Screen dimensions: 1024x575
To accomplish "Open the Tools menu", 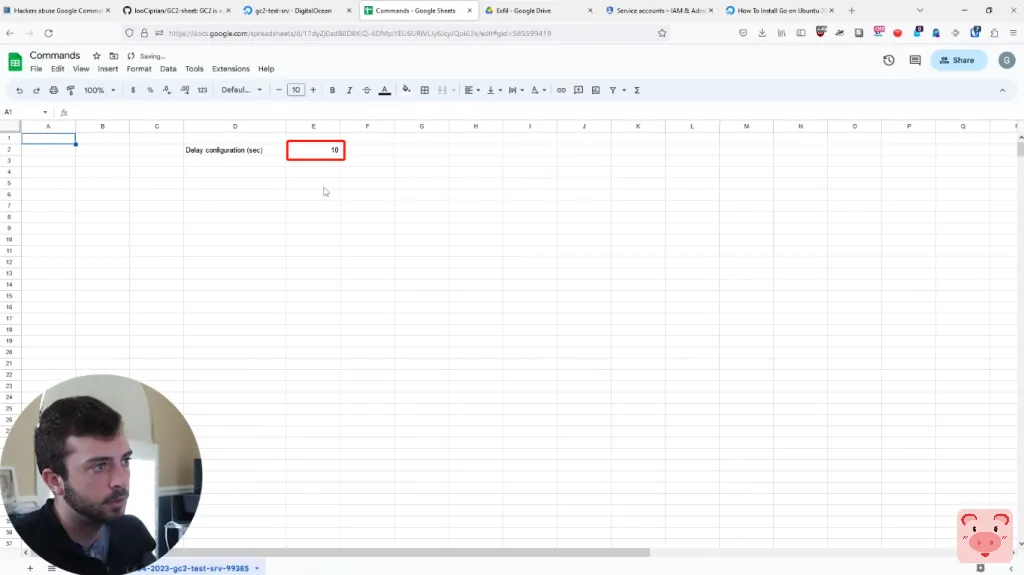I will coord(194,69).
